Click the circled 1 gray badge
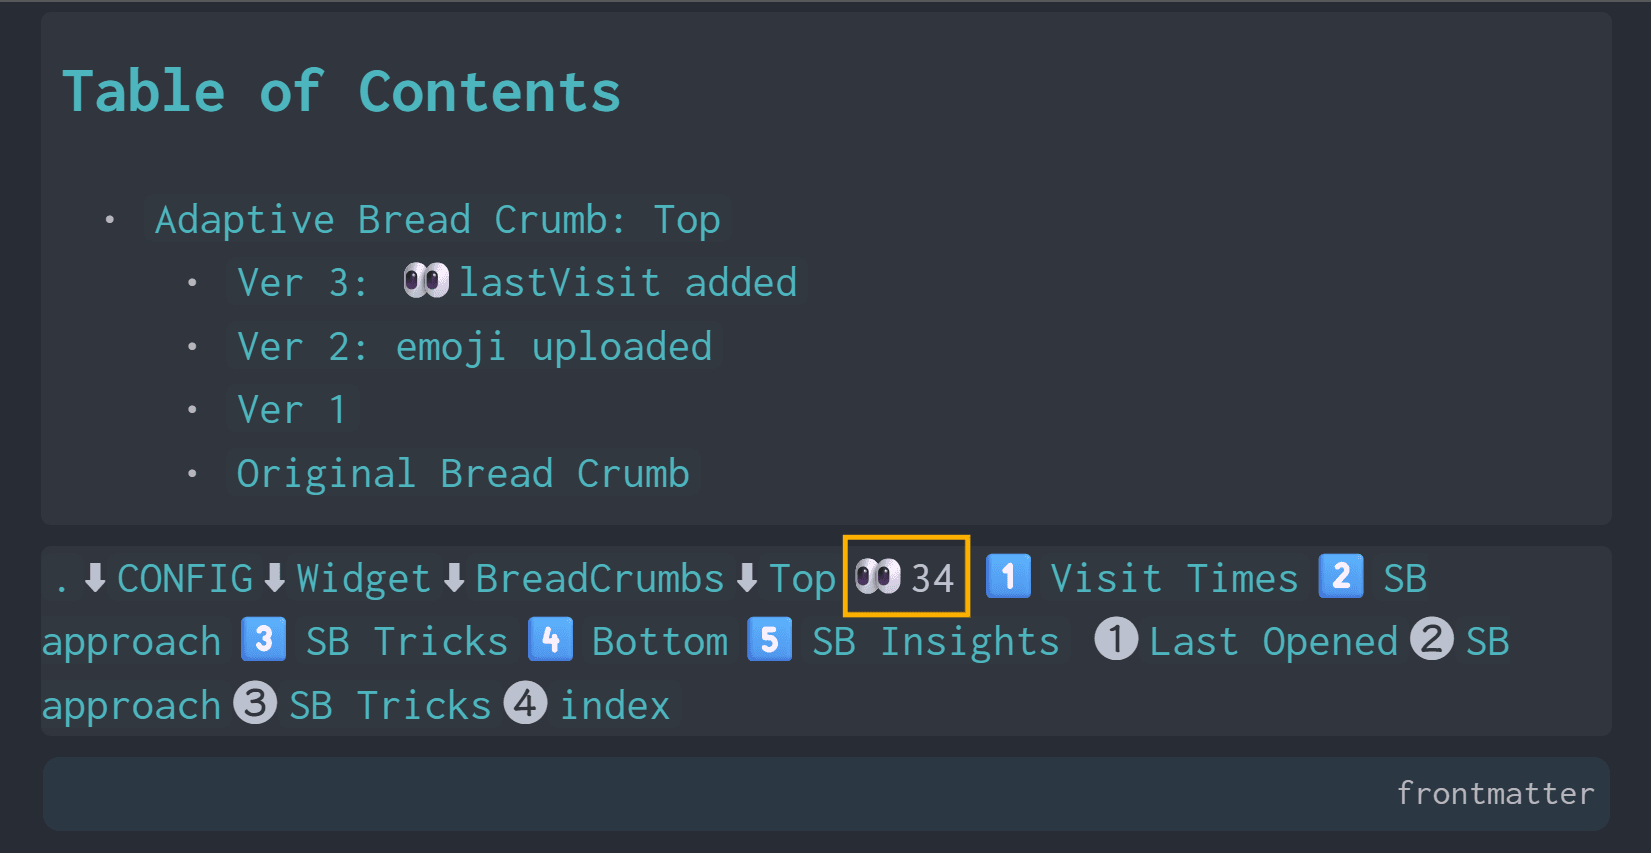Image resolution: width=1651 pixels, height=853 pixels. coord(1116,640)
